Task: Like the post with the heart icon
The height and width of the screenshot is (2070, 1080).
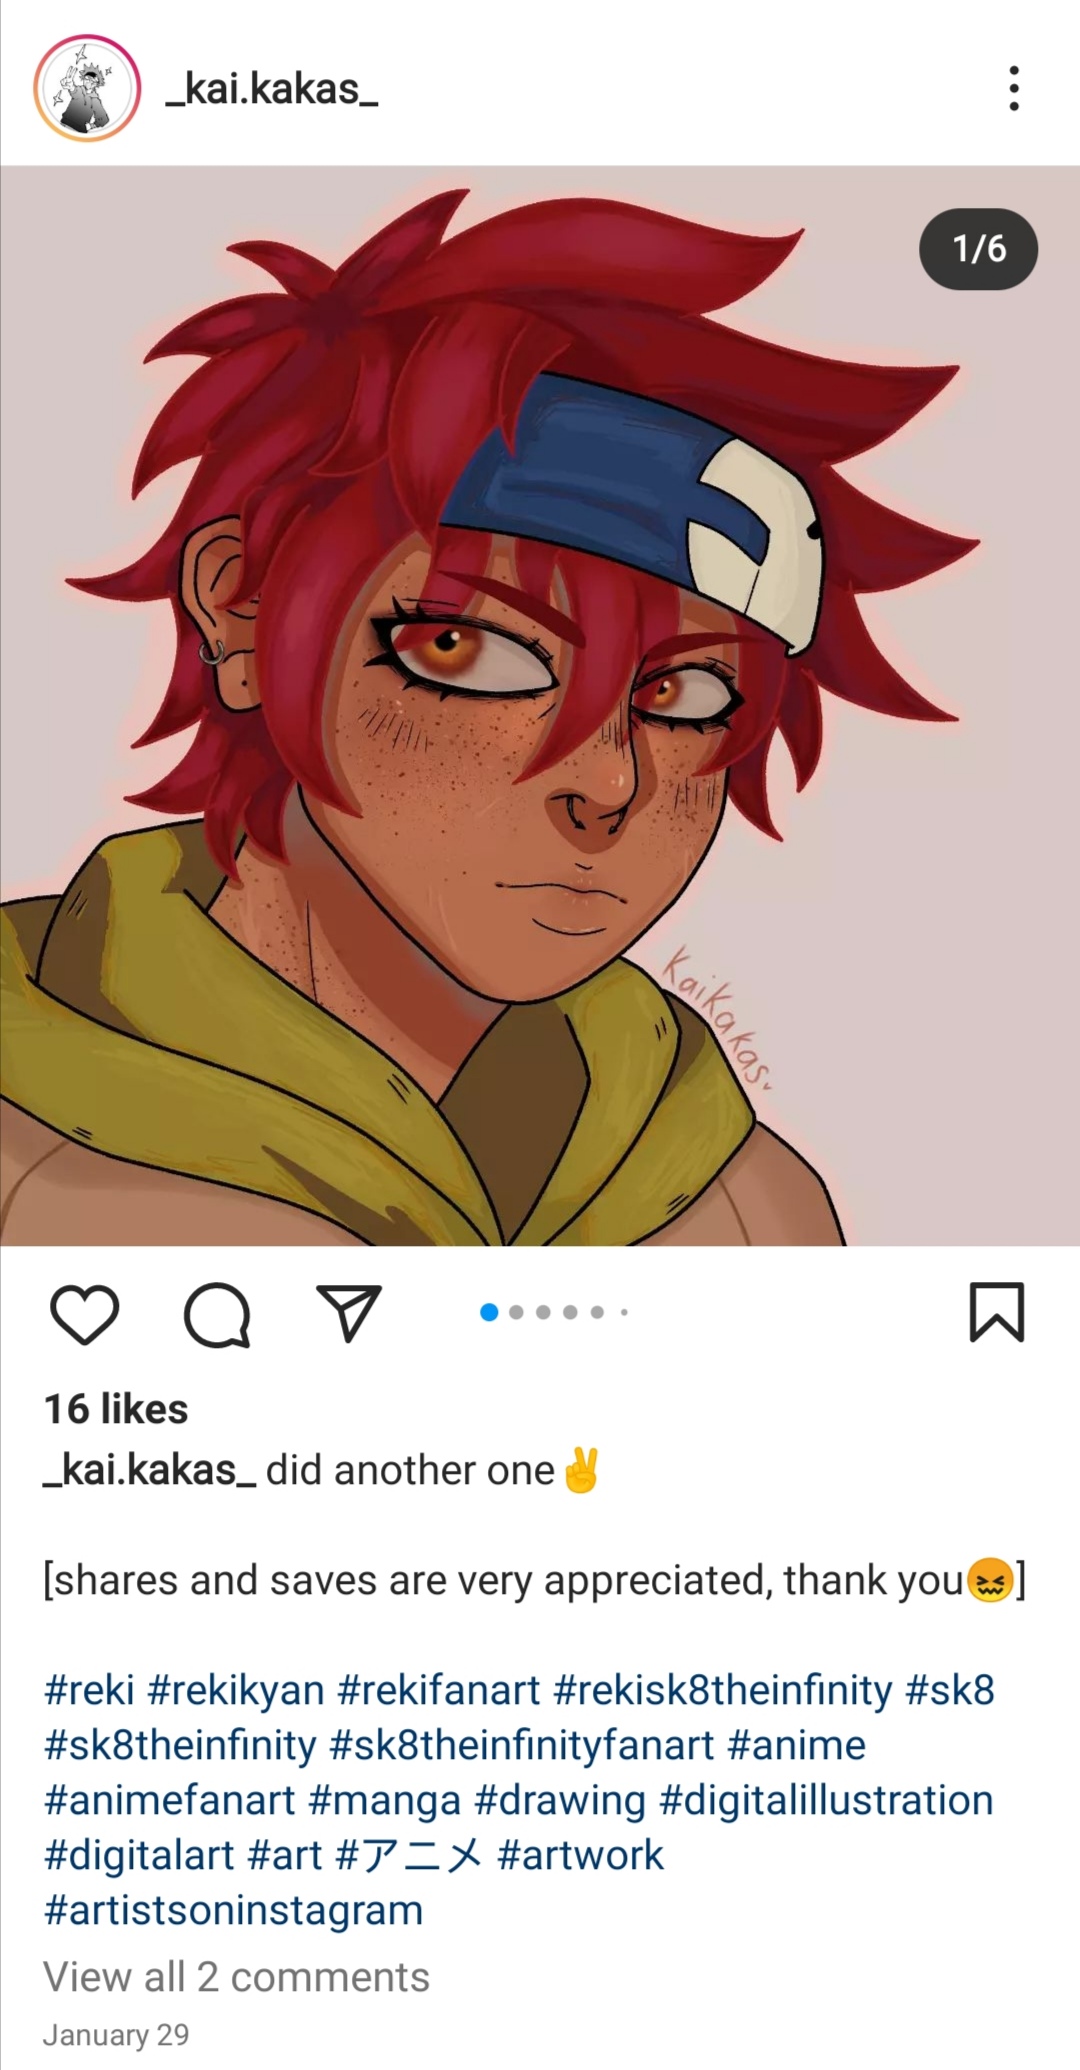Action: pos(85,1313)
